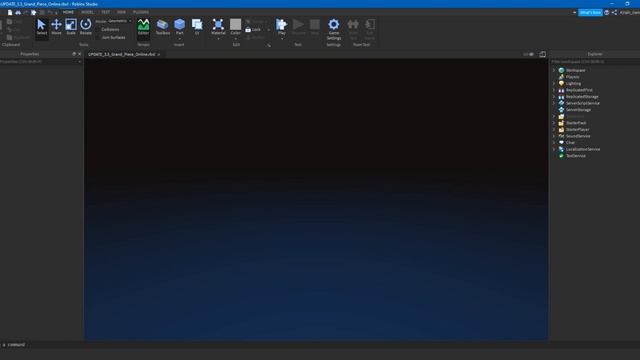Switch to the PLUGINS ribbon tab
This screenshot has height=360, width=640.
141,12
